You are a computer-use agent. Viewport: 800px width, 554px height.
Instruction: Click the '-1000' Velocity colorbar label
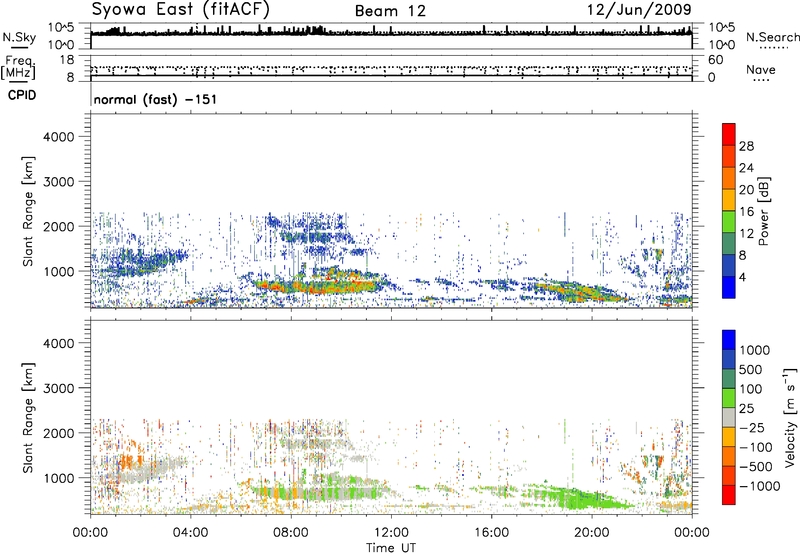tap(760, 486)
